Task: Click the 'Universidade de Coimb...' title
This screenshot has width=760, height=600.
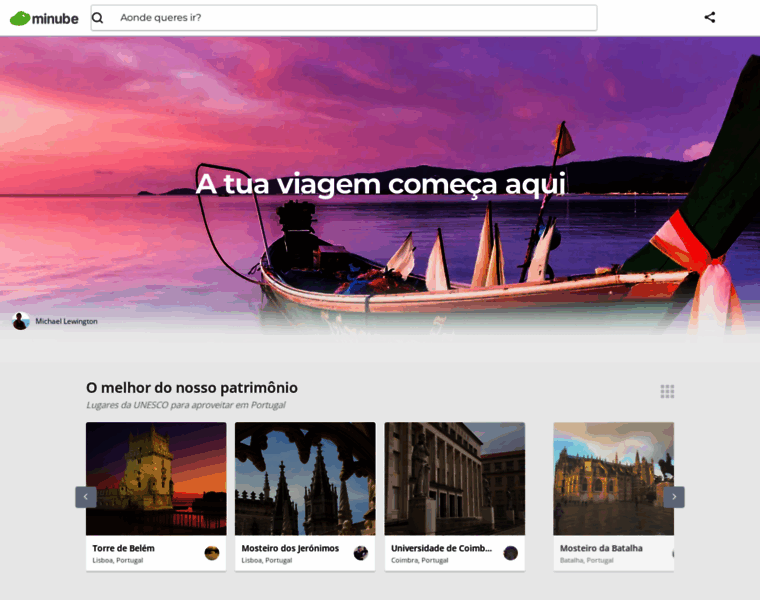Action: 442,548
